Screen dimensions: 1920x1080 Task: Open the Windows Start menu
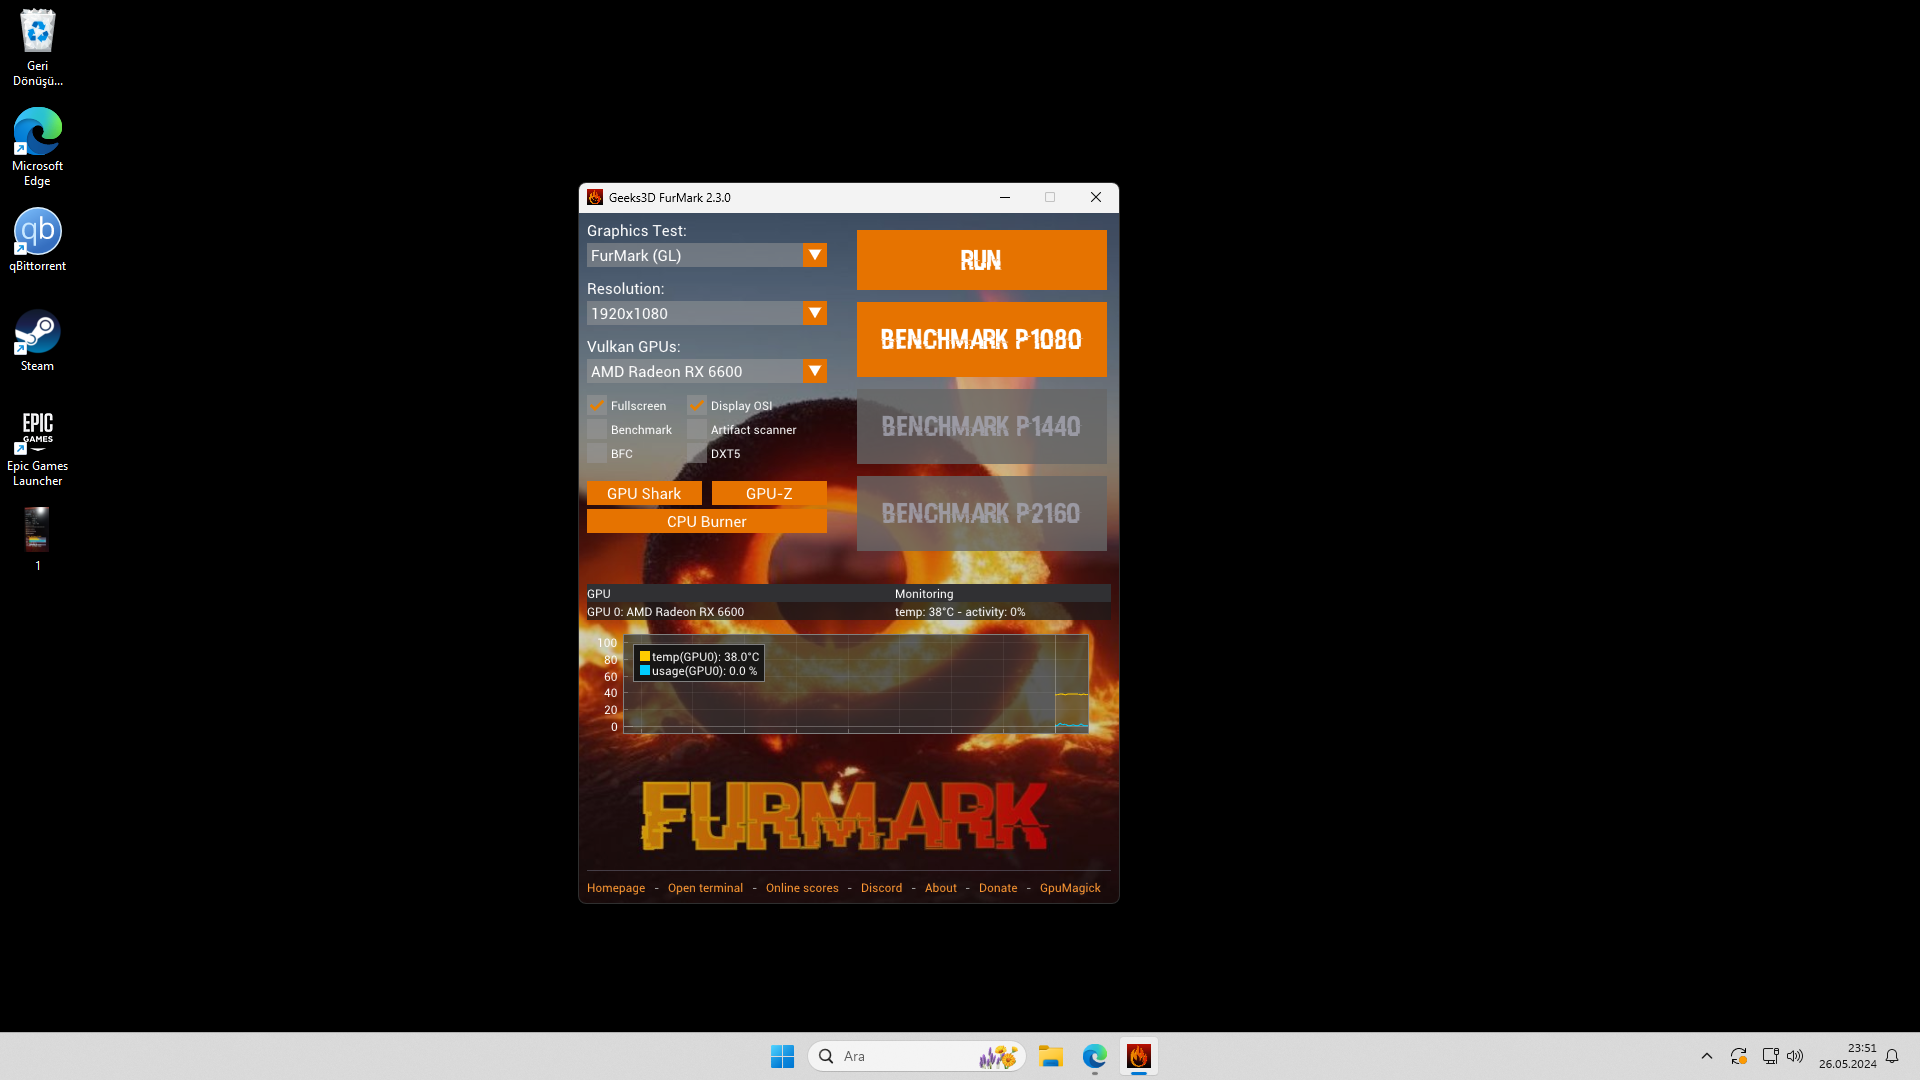click(782, 1056)
